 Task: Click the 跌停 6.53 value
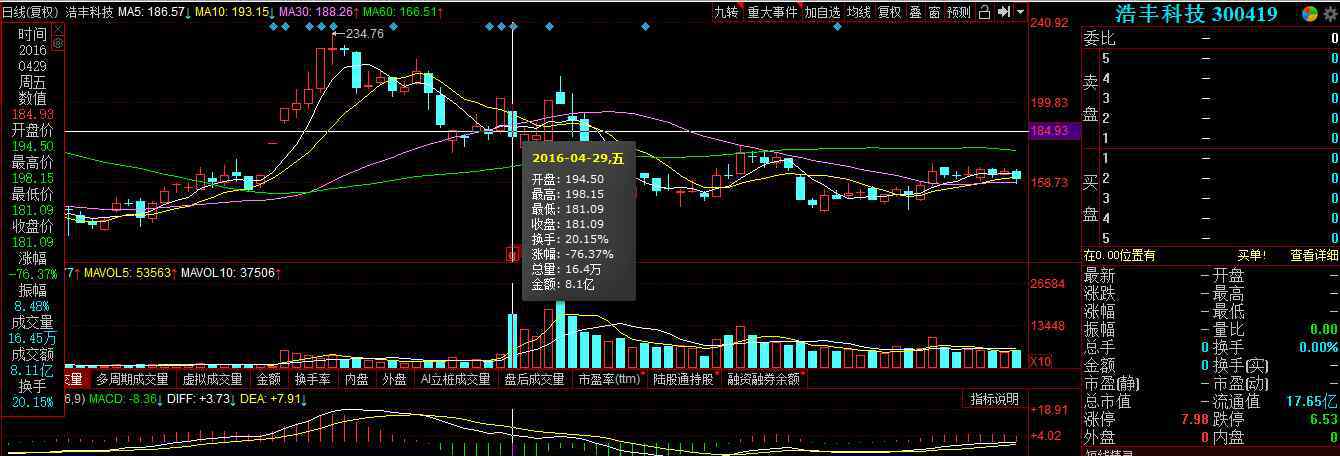click(1324, 419)
